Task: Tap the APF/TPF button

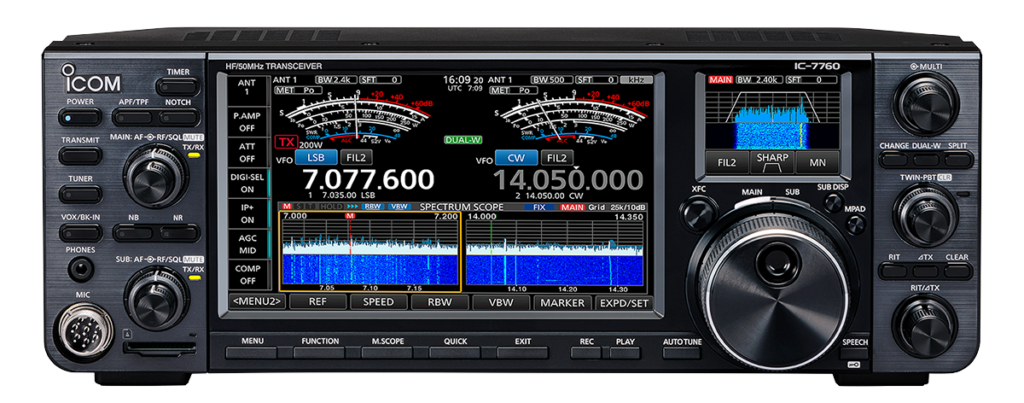Action: click(135, 118)
